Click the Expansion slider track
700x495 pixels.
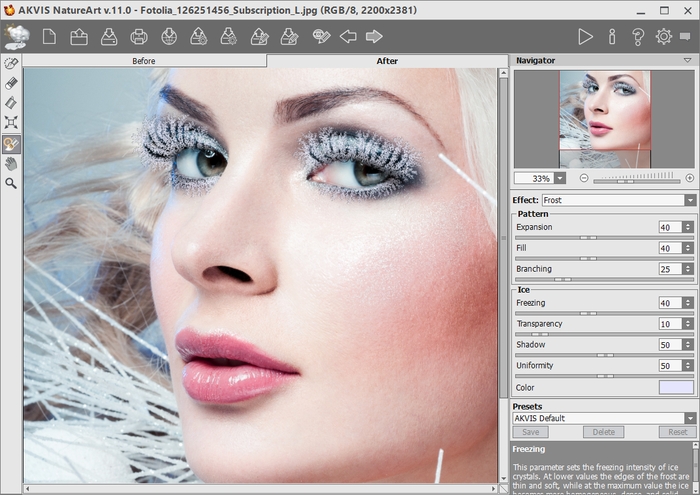pyautogui.click(x=604, y=238)
